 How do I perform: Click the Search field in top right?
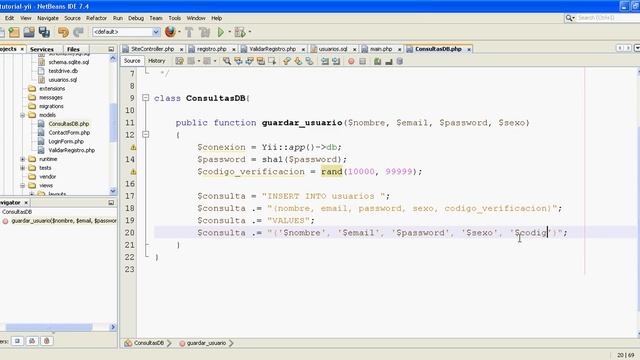tap(607, 18)
